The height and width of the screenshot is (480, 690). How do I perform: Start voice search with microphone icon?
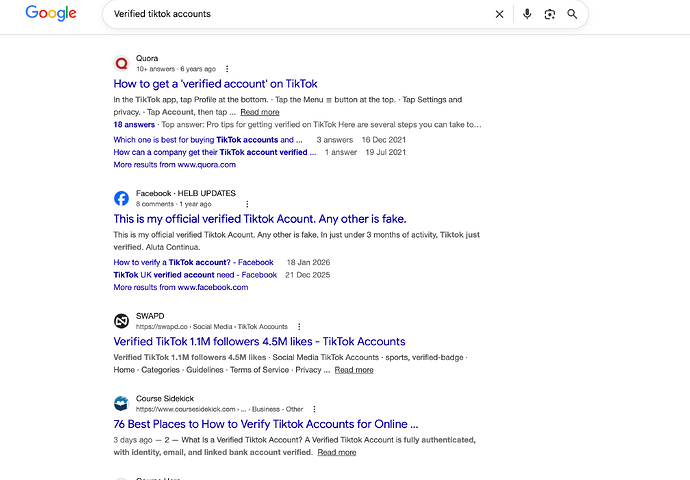point(527,14)
